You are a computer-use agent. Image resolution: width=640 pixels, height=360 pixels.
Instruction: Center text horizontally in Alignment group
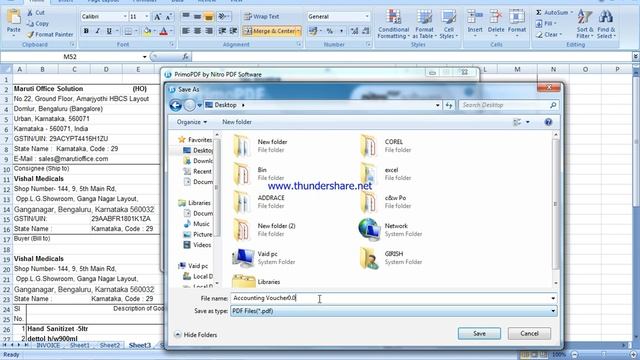click(197, 31)
